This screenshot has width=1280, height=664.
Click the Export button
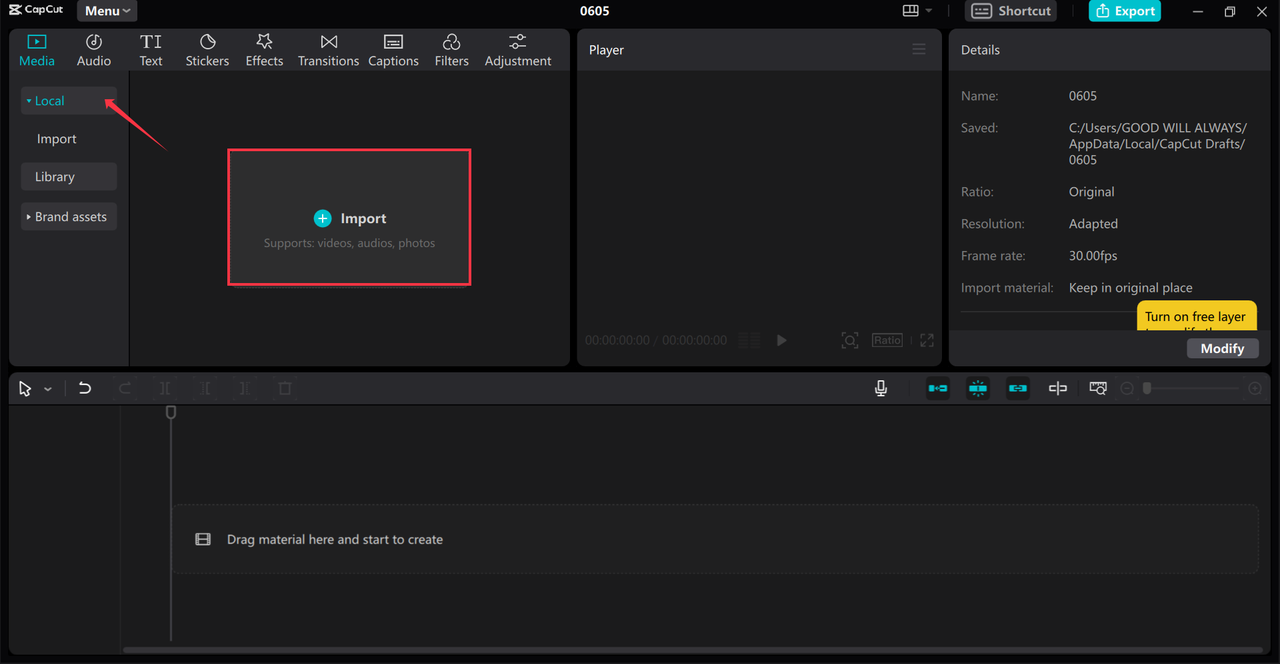[x=1125, y=11]
